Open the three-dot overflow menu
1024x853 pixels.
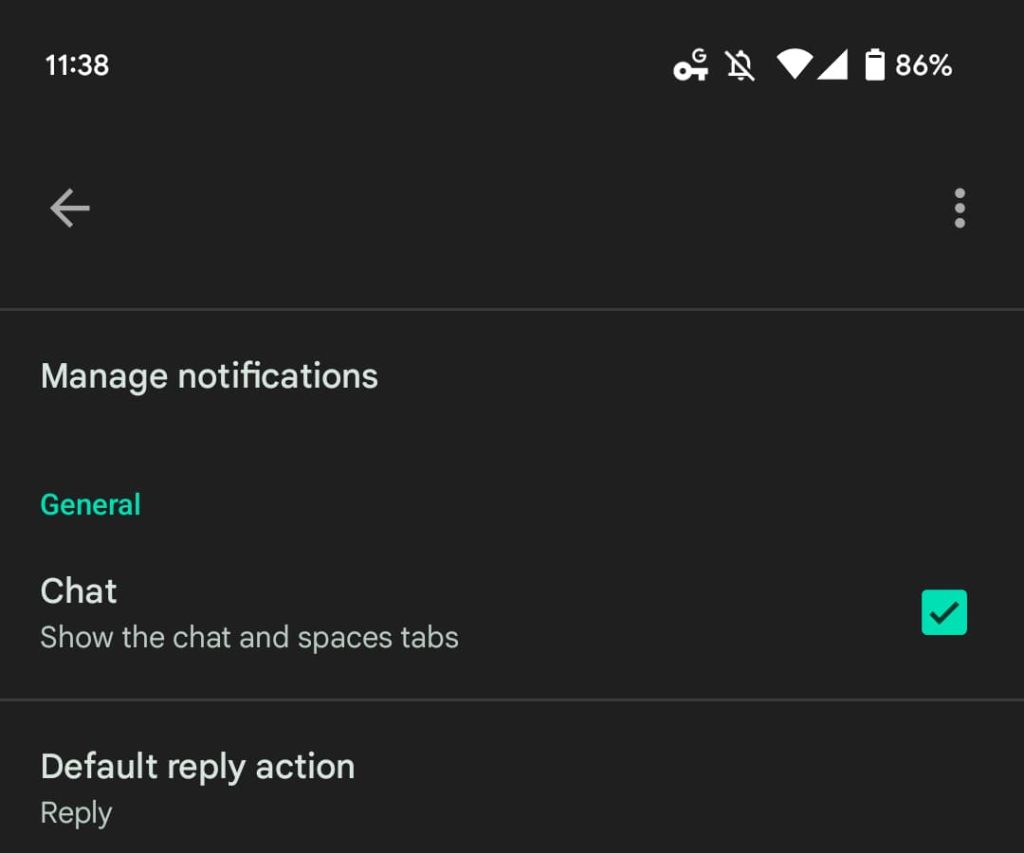959,208
